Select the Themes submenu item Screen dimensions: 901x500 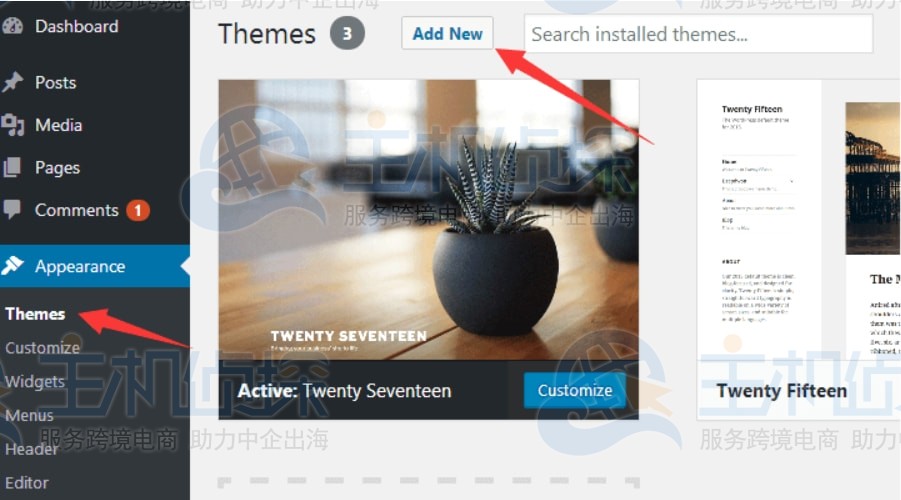click(x=35, y=314)
